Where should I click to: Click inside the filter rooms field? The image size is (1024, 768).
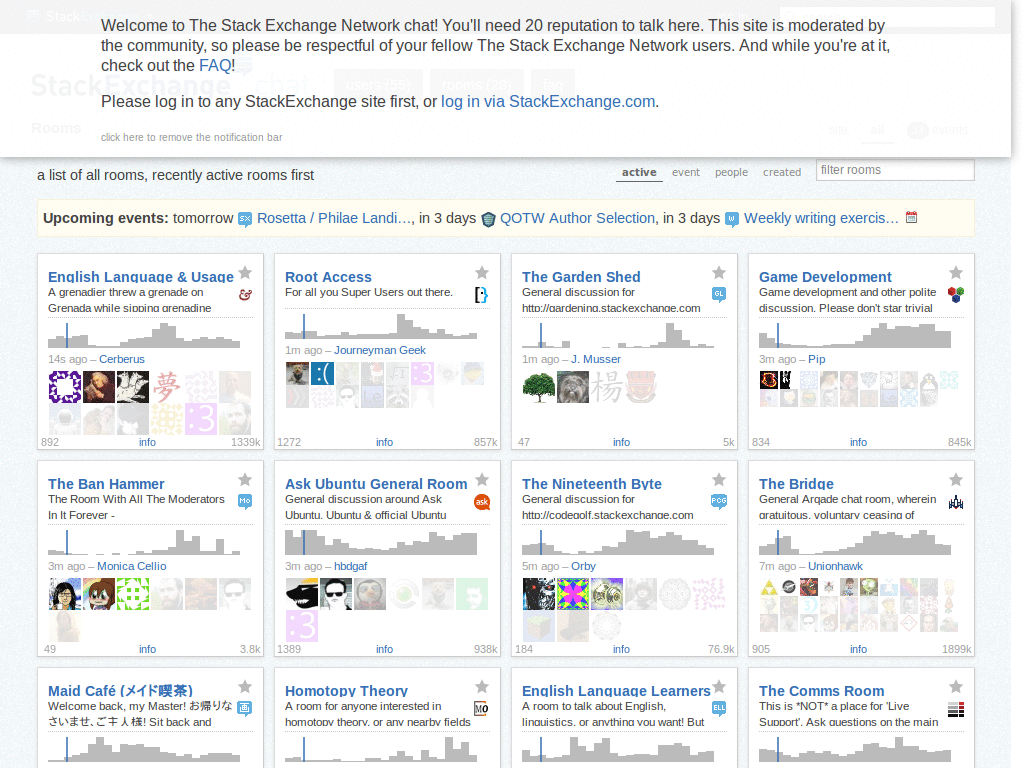click(x=895, y=170)
